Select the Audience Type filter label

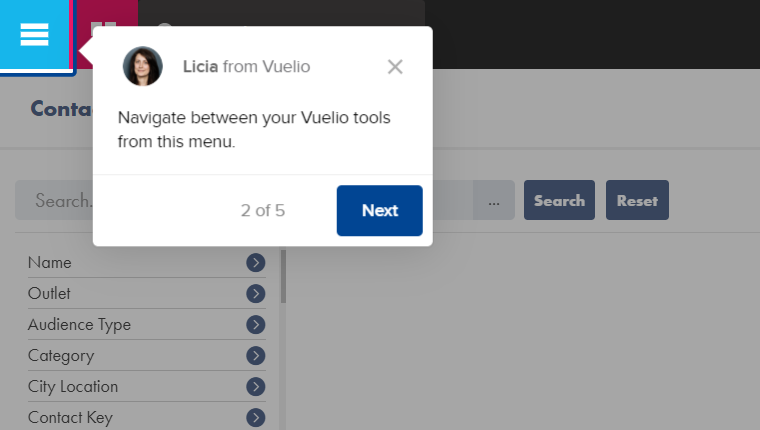click(x=79, y=325)
